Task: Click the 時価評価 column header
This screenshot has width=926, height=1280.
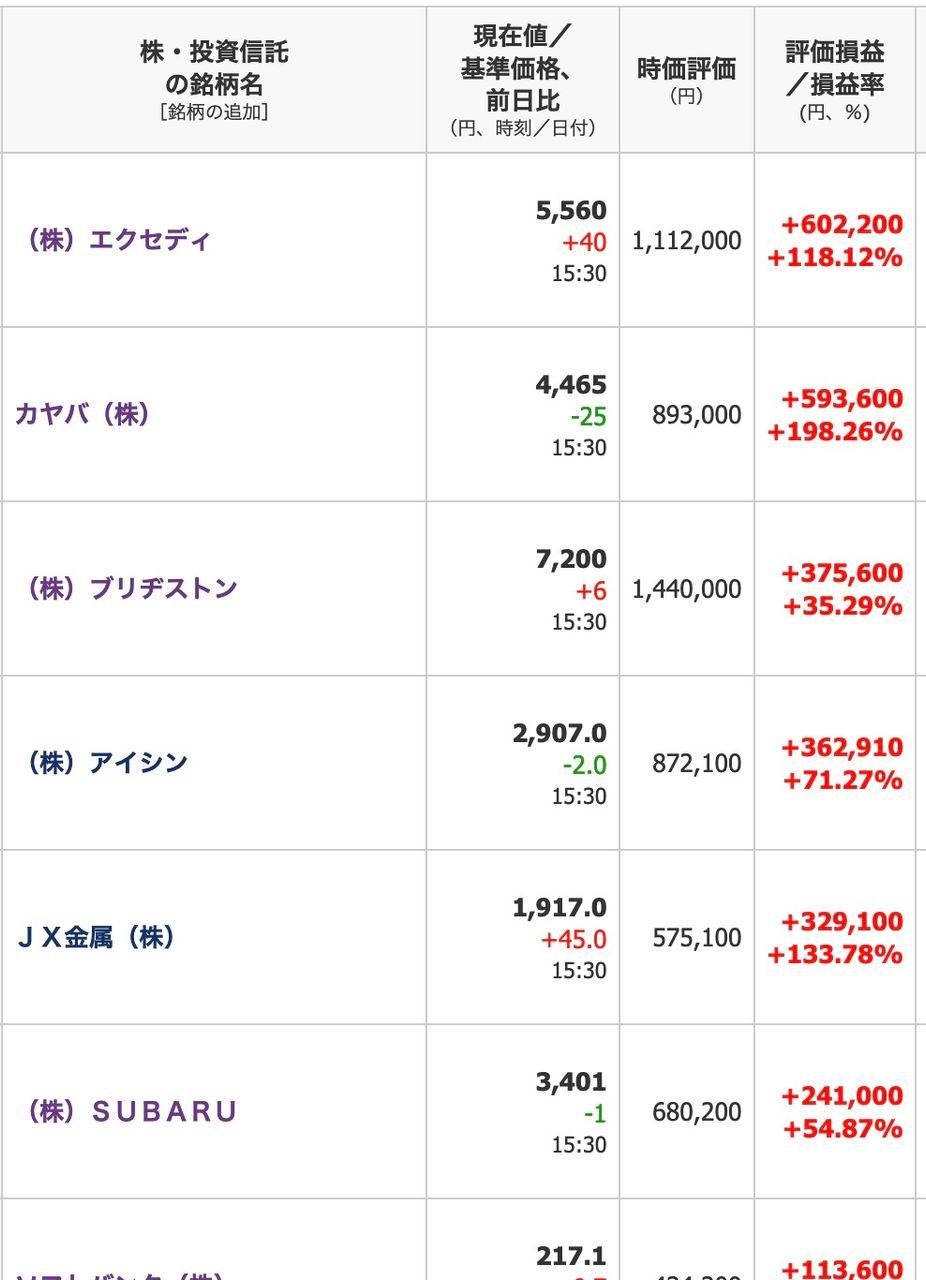Action: click(686, 69)
